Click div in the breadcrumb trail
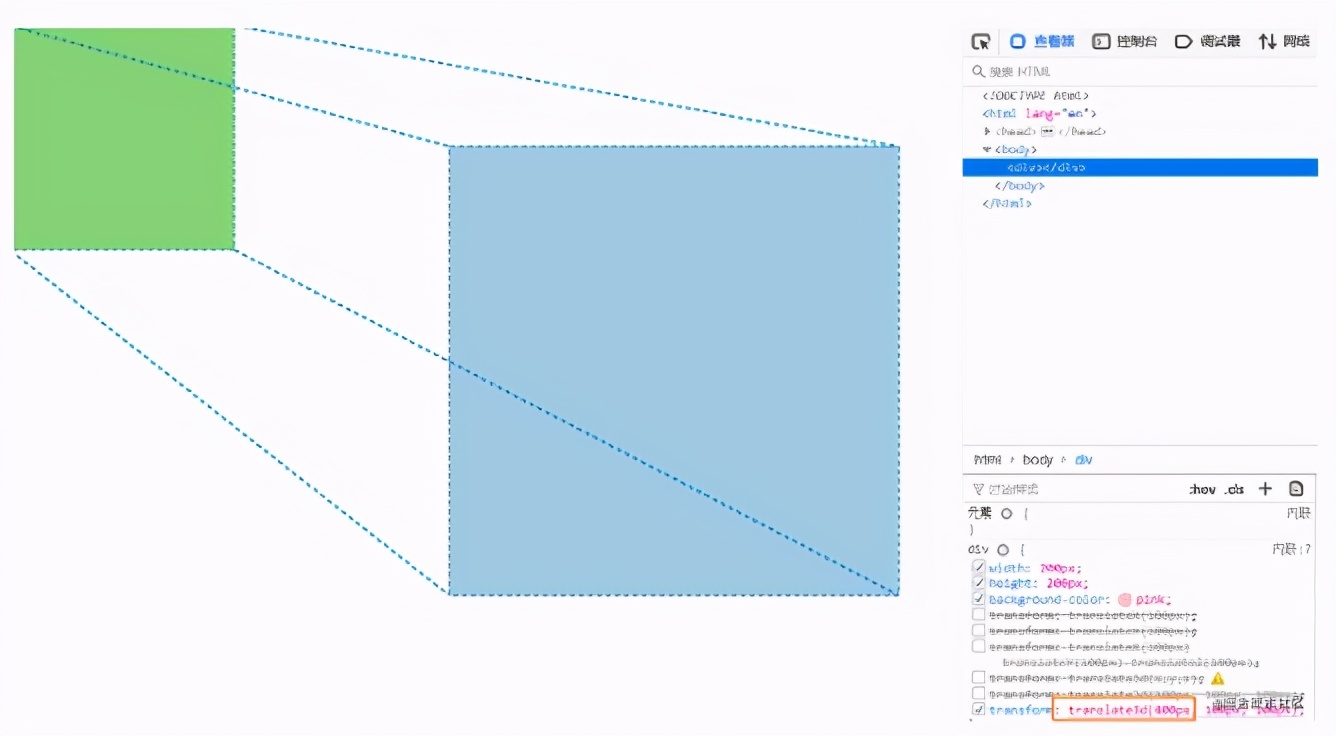The image size is (1336, 736). pyautogui.click(x=1084, y=460)
